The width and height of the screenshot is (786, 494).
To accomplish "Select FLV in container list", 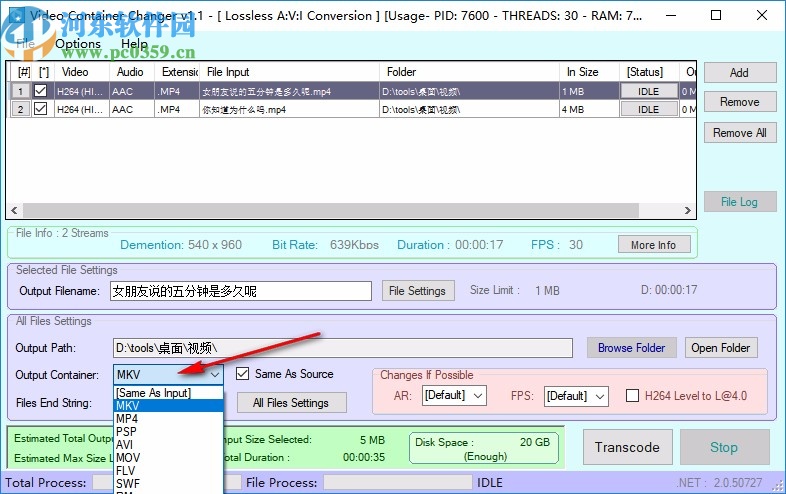I will (168, 471).
